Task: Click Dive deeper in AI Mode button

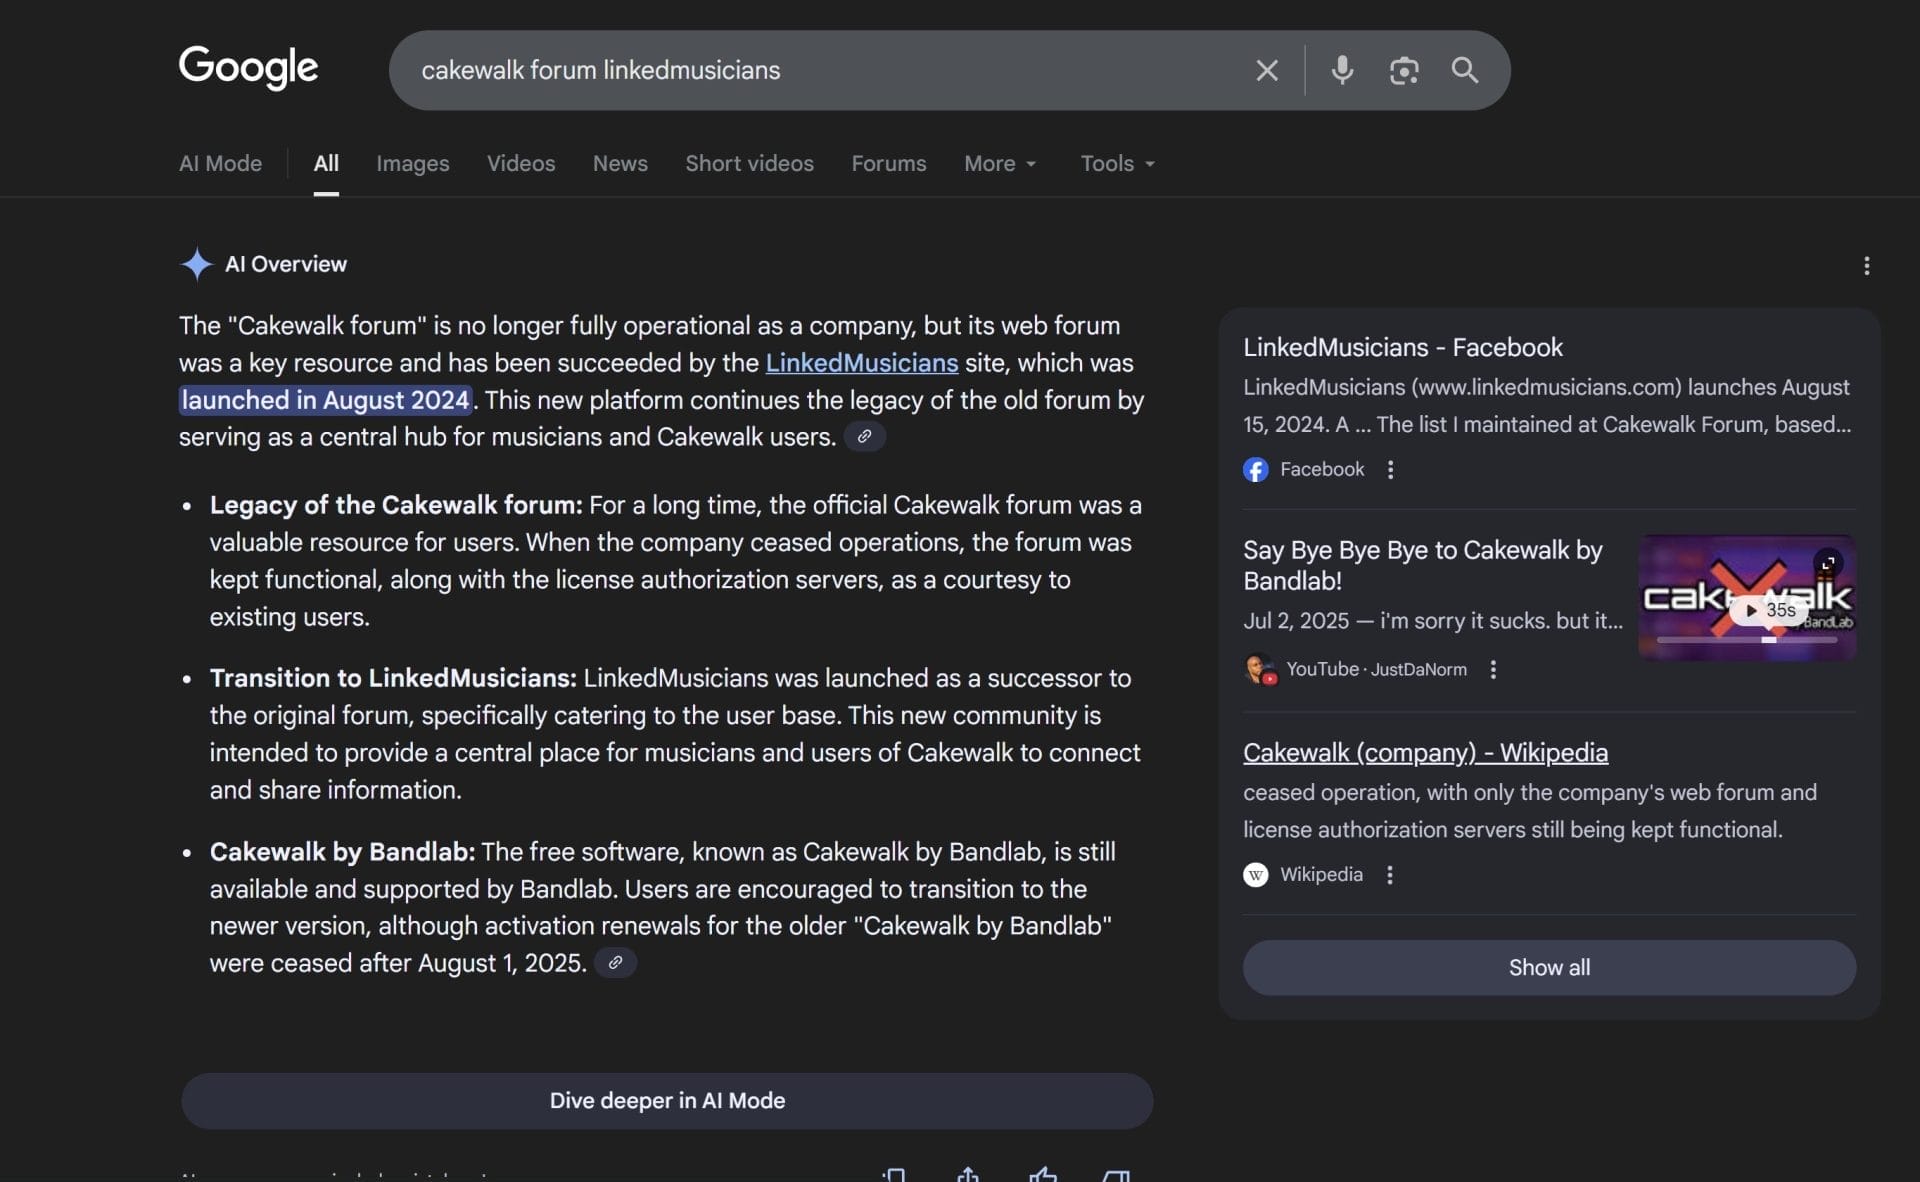Action: (667, 1100)
